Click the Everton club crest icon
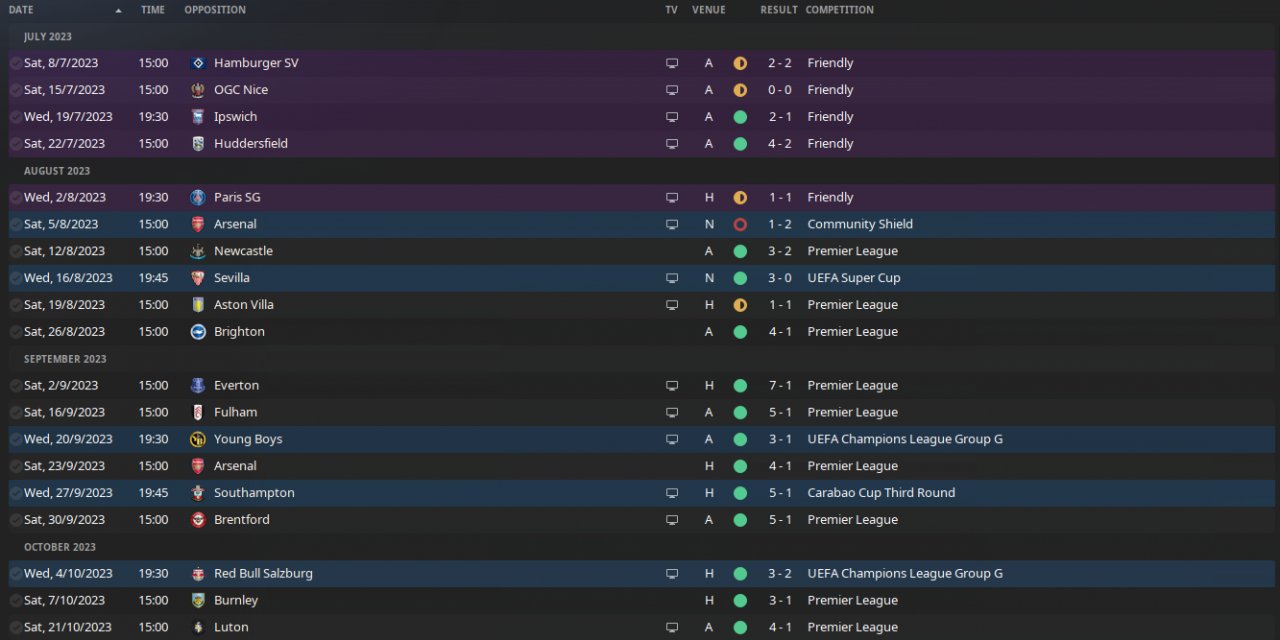The height and width of the screenshot is (640, 1280). pyautogui.click(x=198, y=385)
